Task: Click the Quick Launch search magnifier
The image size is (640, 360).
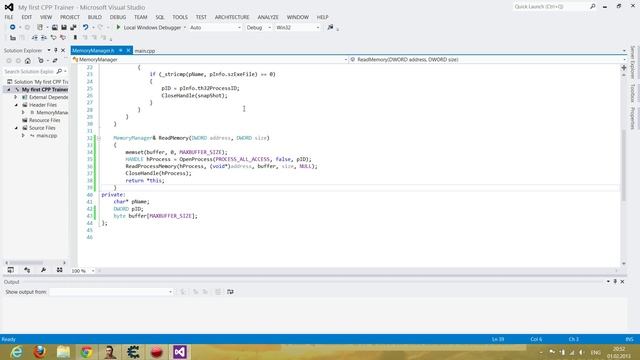Action: (592, 7)
